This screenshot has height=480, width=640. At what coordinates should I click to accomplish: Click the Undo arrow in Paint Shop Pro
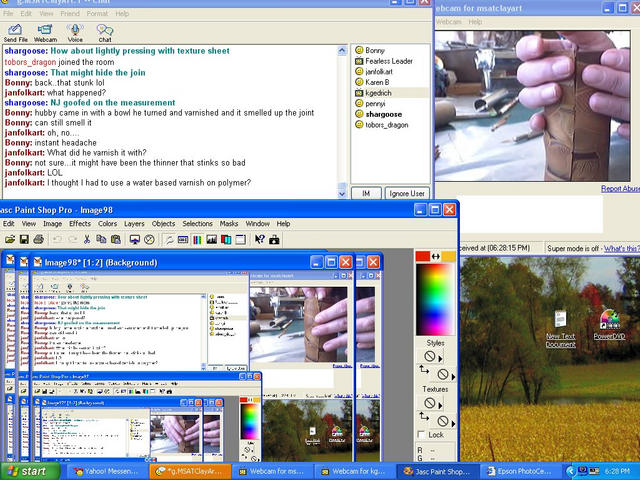(58, 240)
